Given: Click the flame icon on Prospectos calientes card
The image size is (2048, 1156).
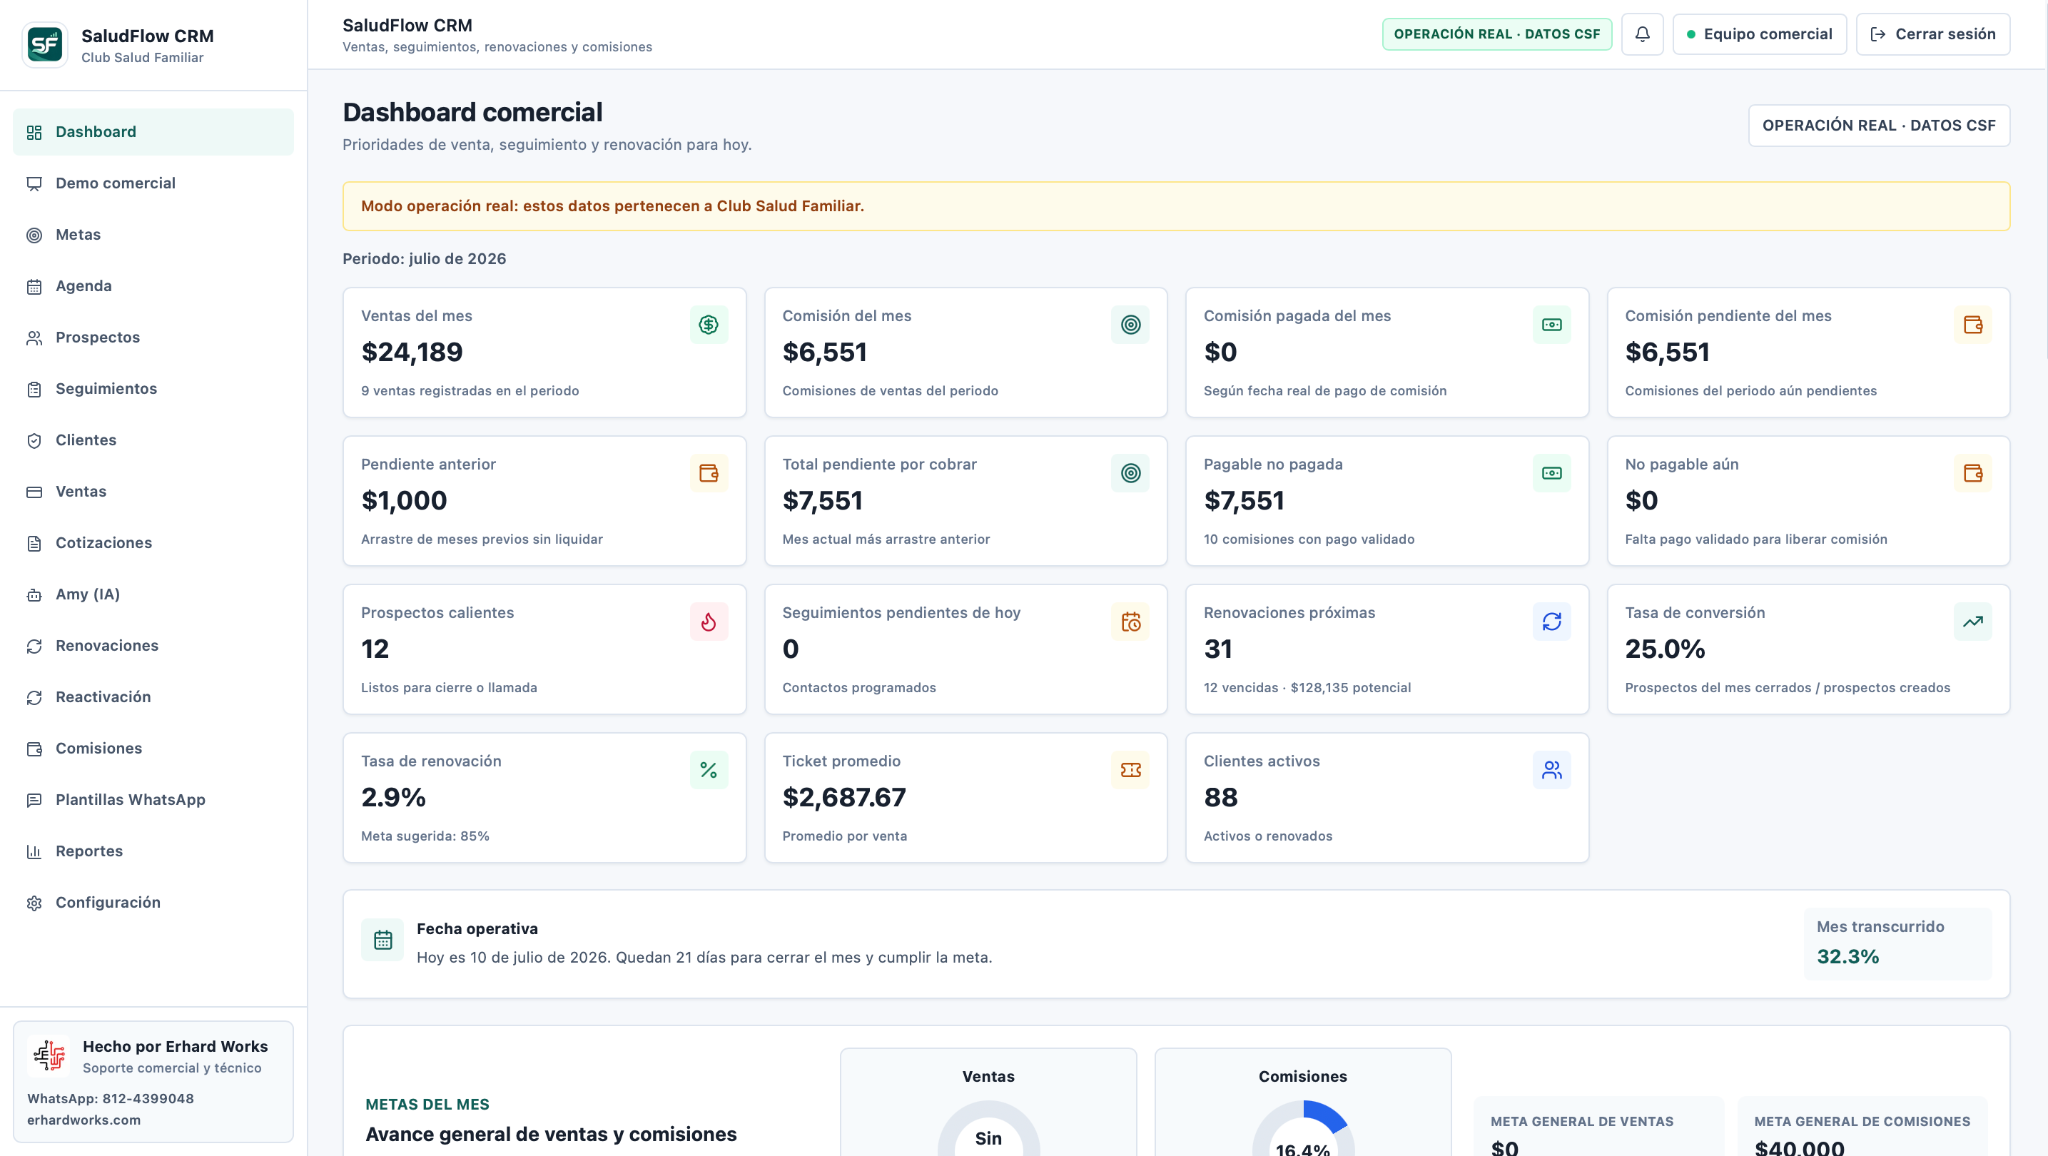Looking at the screenshot, I should (709, 622).
